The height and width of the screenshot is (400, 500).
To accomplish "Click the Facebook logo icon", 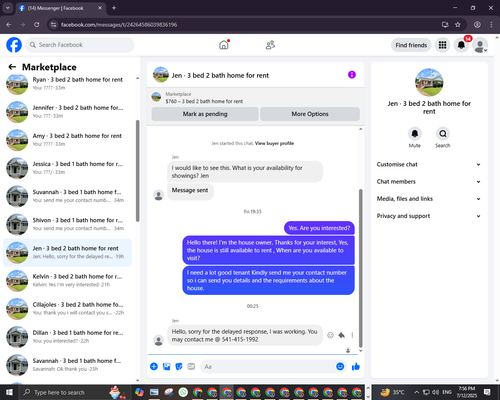I will point(14,45).
